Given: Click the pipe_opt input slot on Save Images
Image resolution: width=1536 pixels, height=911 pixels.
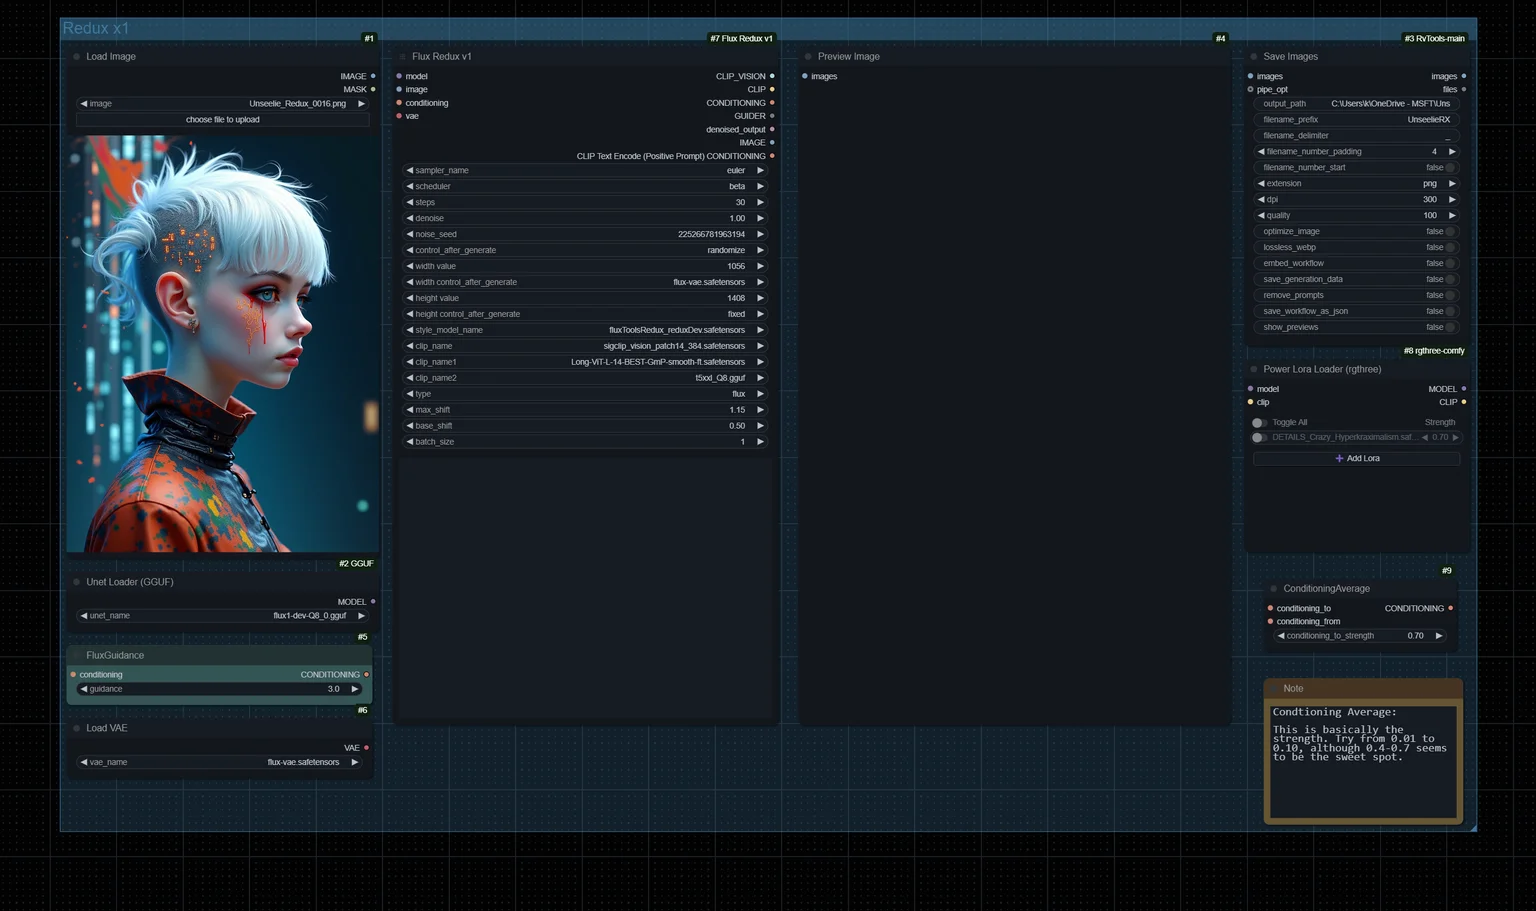Looking at the screenshot, I should coord(1250,89).
